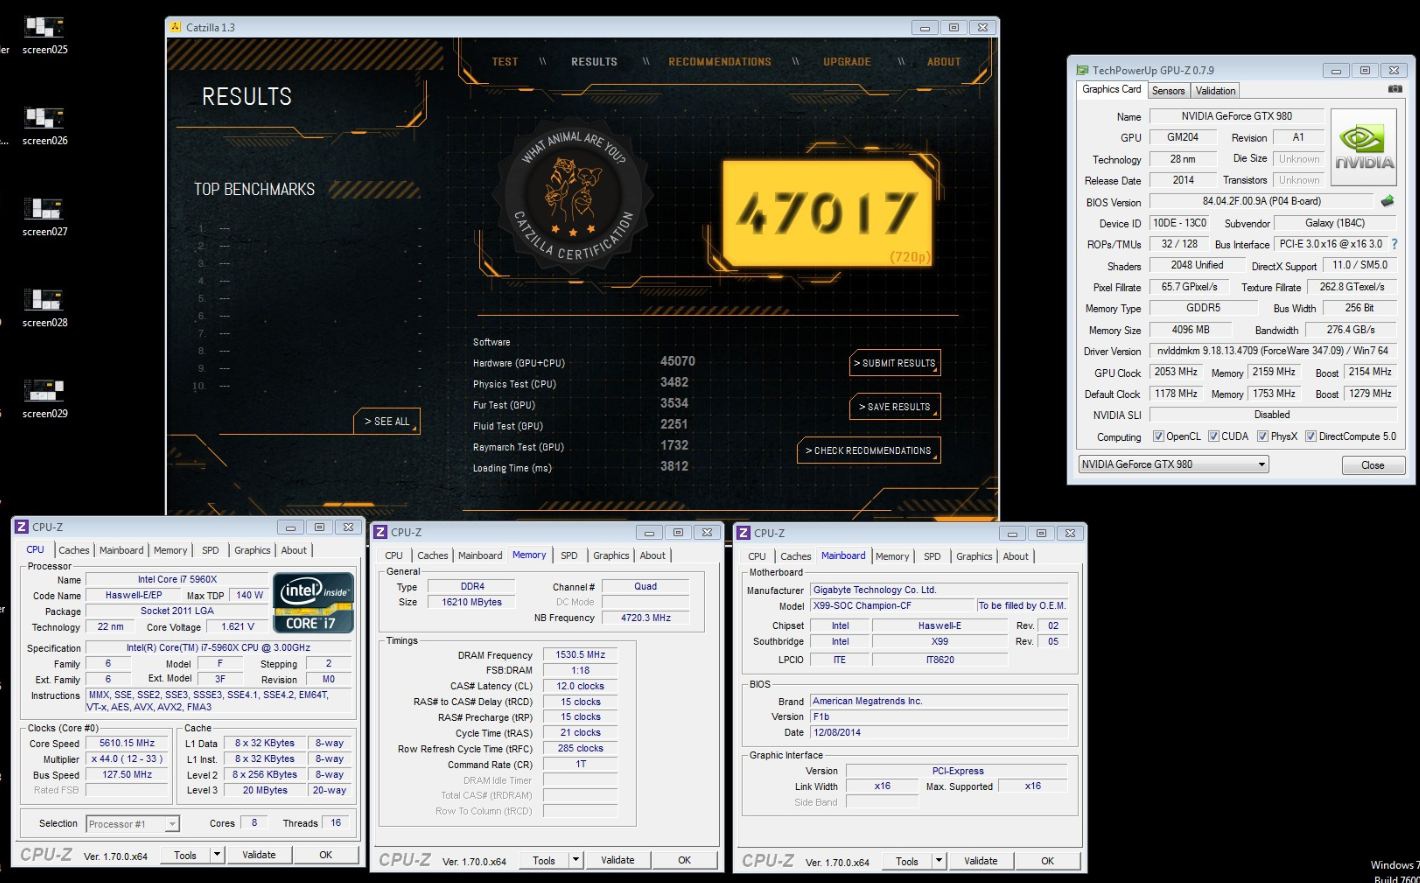Open the screen028 desktop icon
This screenshot has height=883, width=1420.
pyautogui.click(x=44, y=306)
